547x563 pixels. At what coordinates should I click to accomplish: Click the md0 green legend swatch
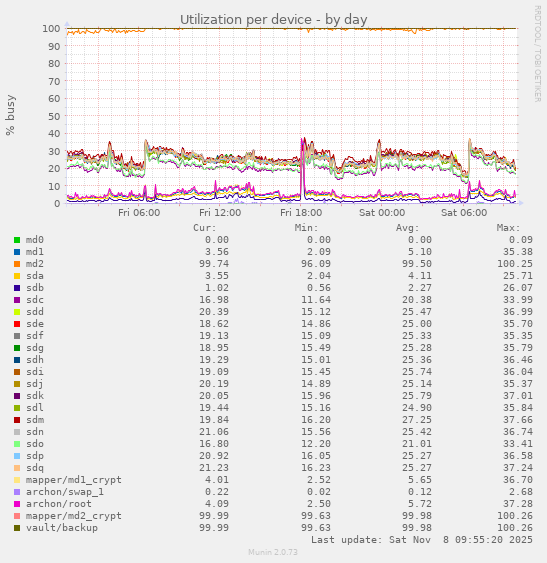pyautogui.click(x=17, y=240)
